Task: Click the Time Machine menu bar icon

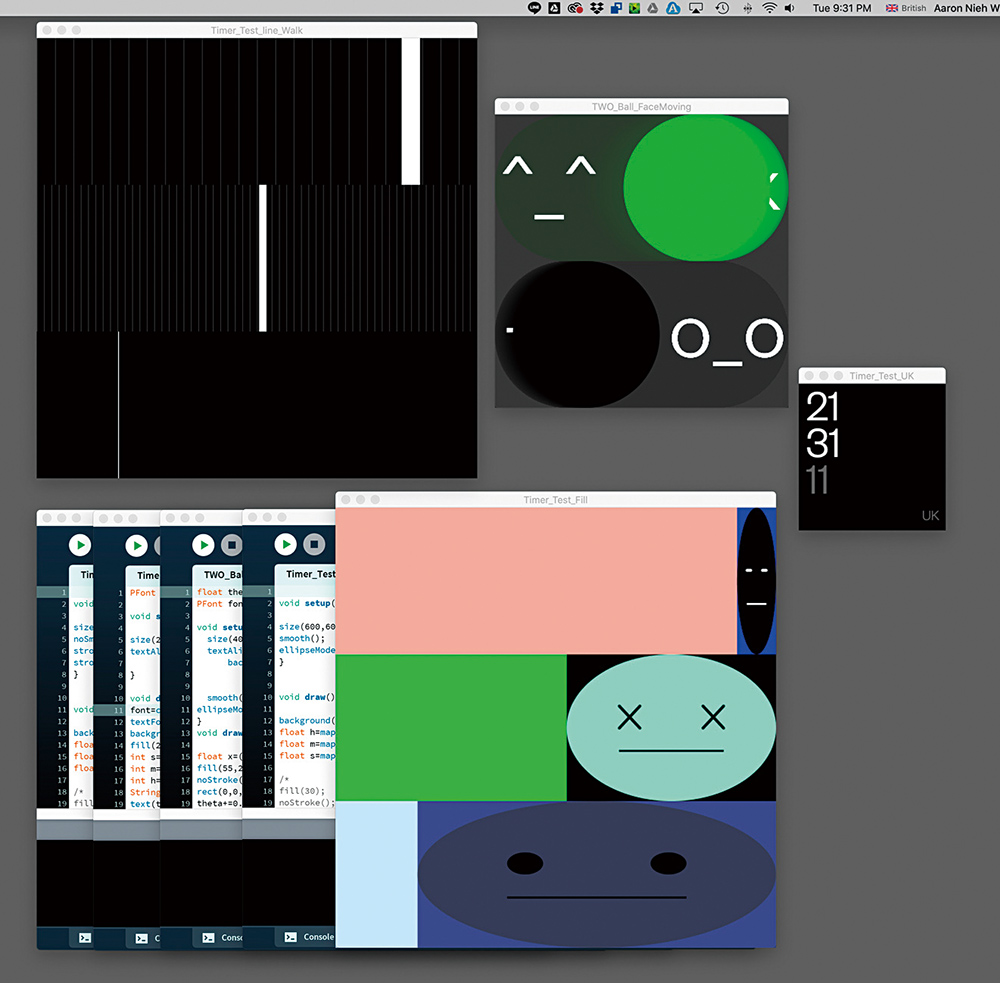Action: point(722,8)
